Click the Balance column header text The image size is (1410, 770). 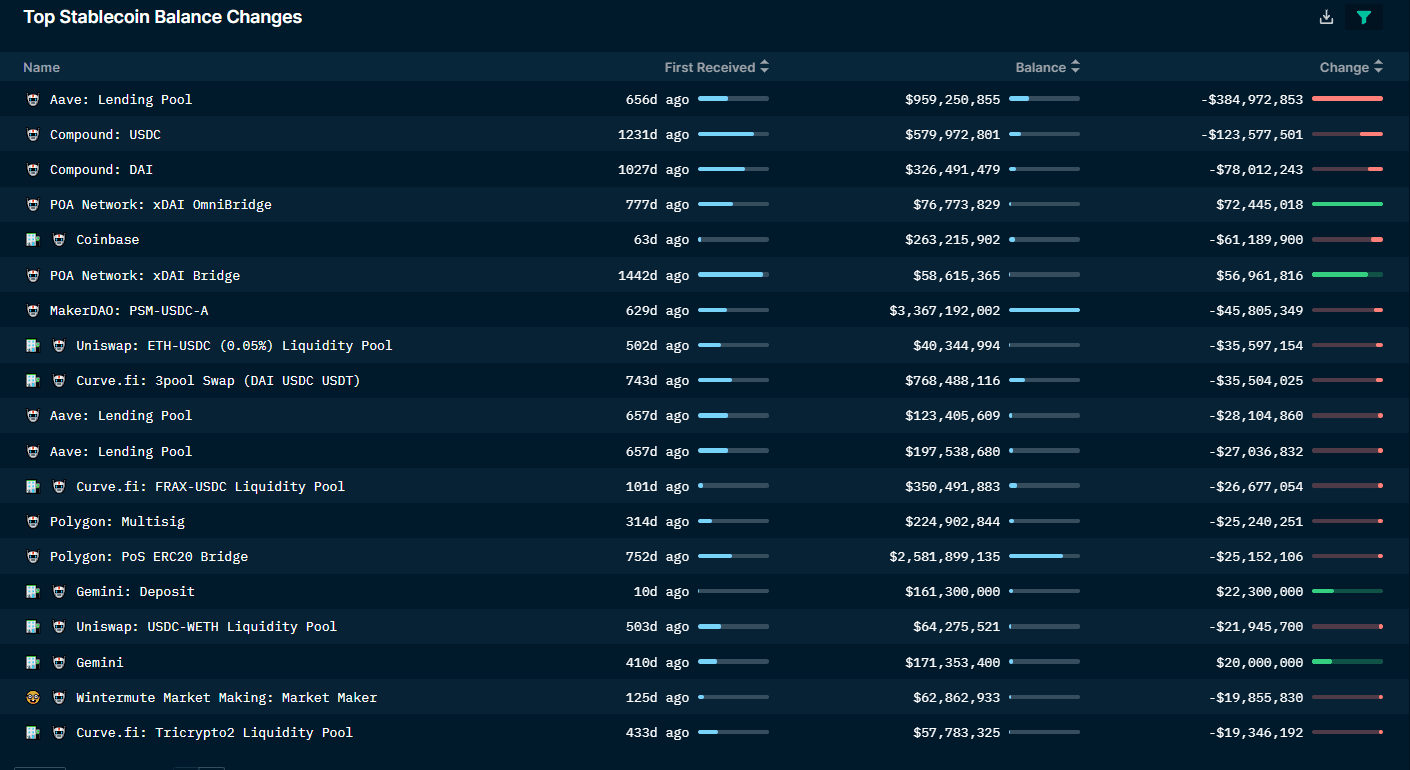pyautogui.click(x=1041, y=67)
